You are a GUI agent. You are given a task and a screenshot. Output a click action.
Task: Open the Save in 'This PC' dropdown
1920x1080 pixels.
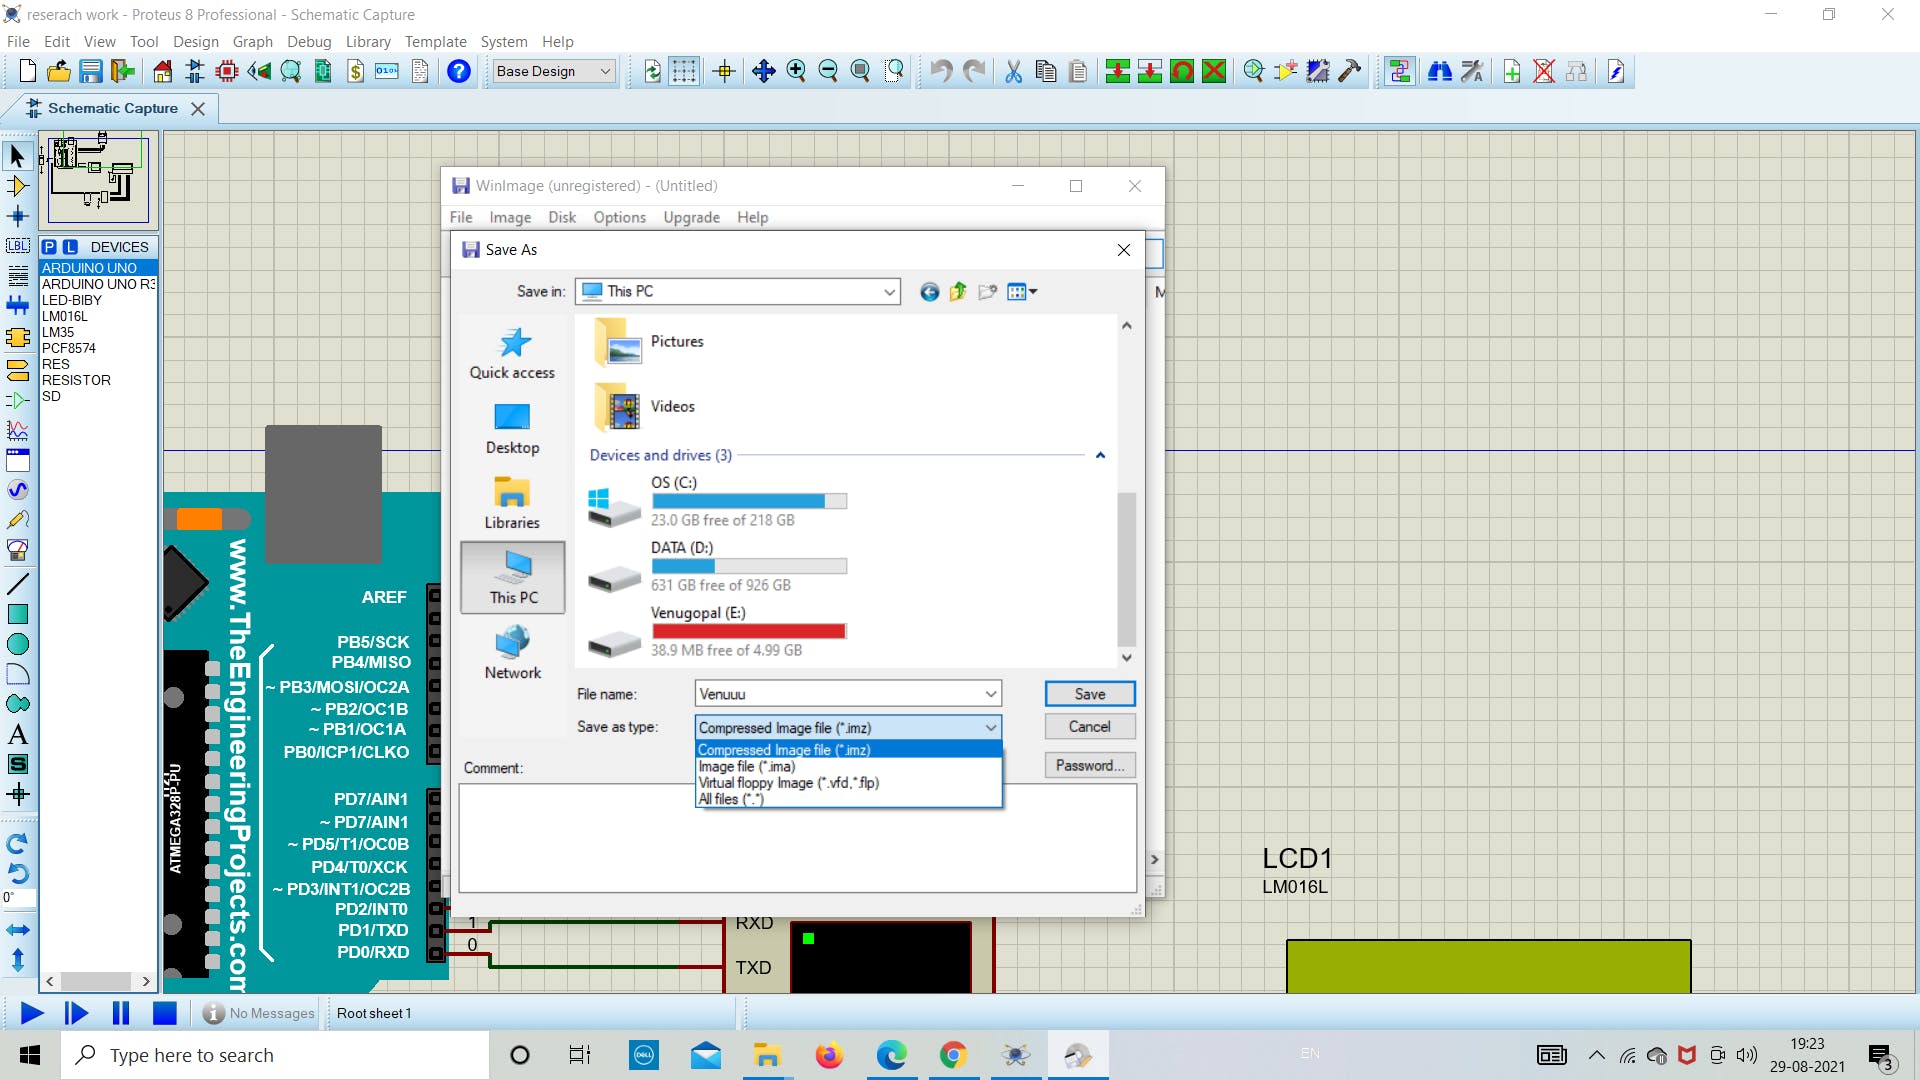[738, 291]
